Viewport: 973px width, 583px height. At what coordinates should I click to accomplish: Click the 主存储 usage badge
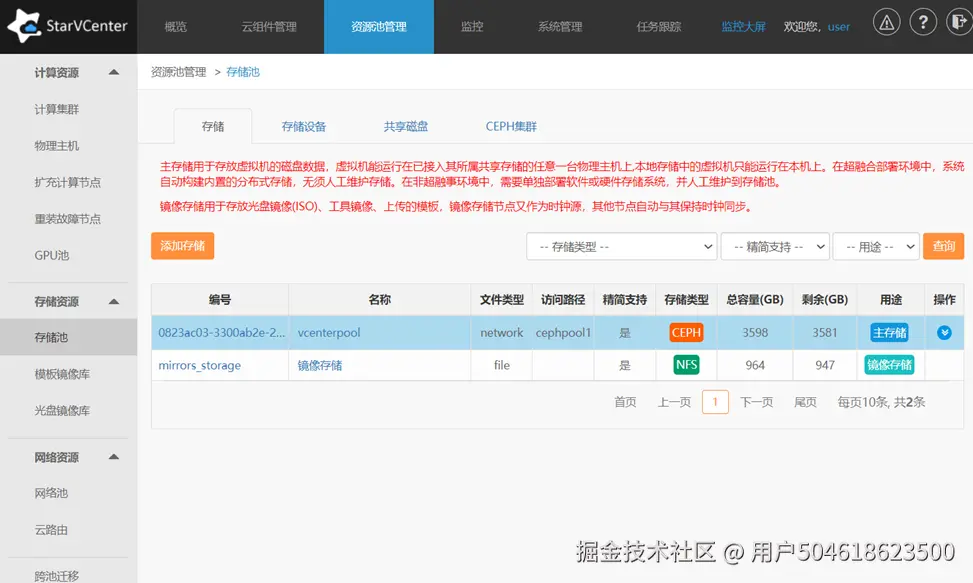890,332
